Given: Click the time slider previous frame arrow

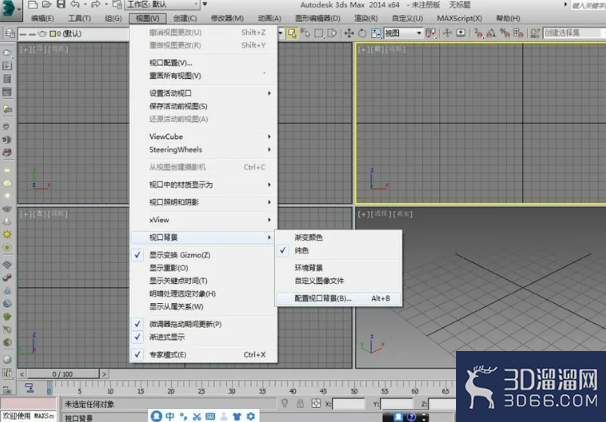Looking at the screenshot, I should coord(22,374).
